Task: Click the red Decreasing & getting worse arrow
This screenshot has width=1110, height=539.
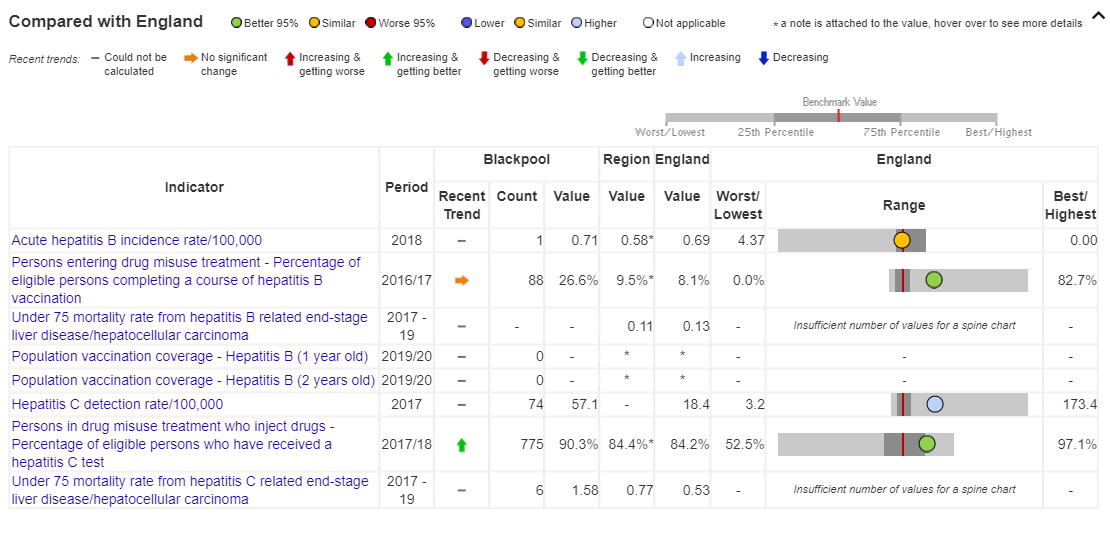Action: [x=484, y=59]
